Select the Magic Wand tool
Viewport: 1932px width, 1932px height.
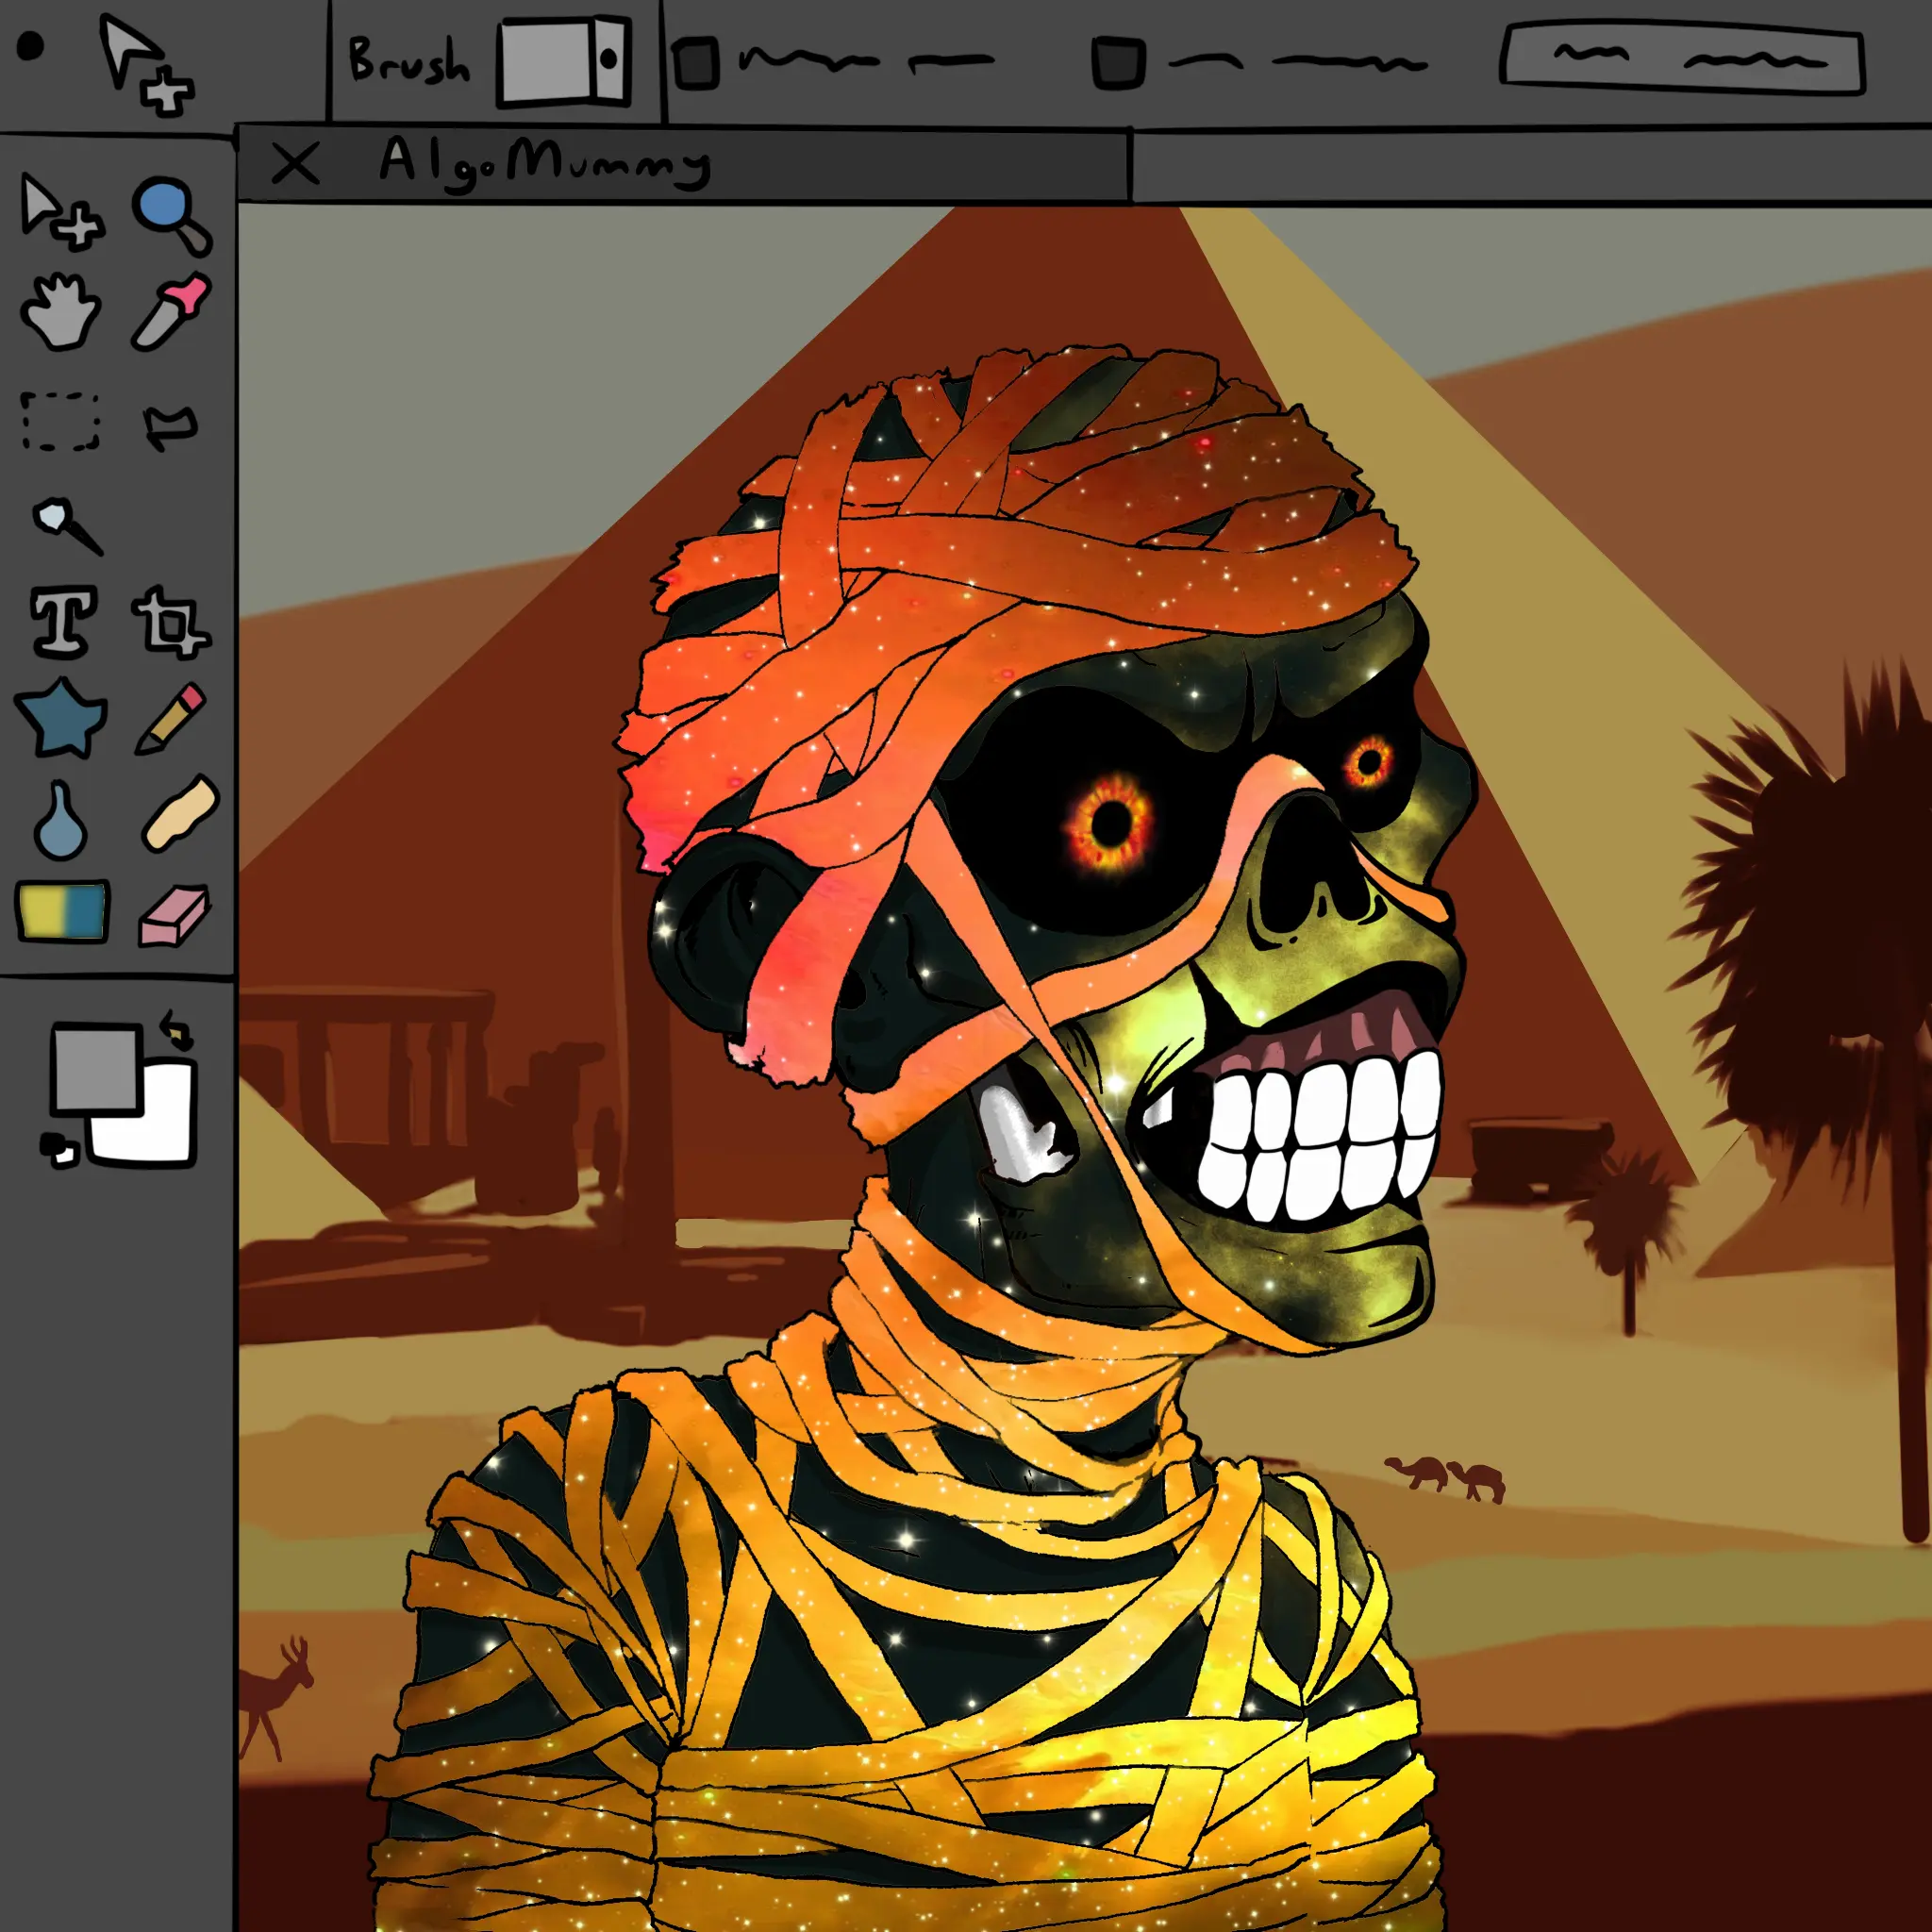click(66, 525)
